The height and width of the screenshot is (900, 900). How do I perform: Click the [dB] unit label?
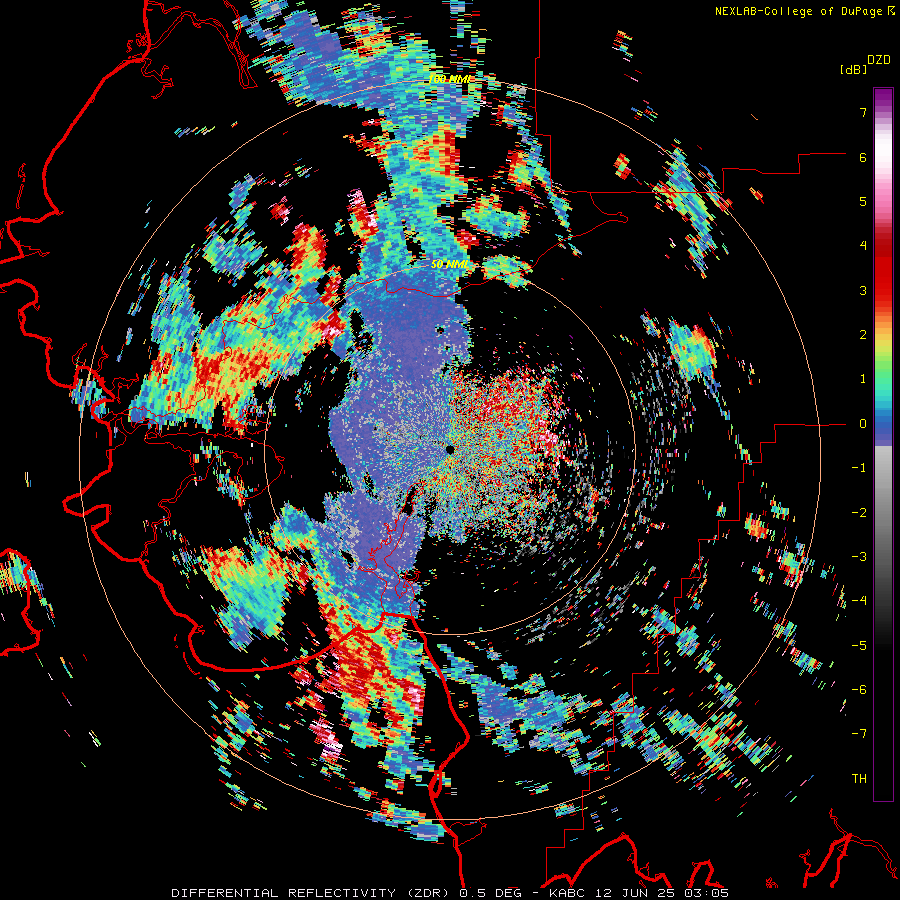[854, 69]
